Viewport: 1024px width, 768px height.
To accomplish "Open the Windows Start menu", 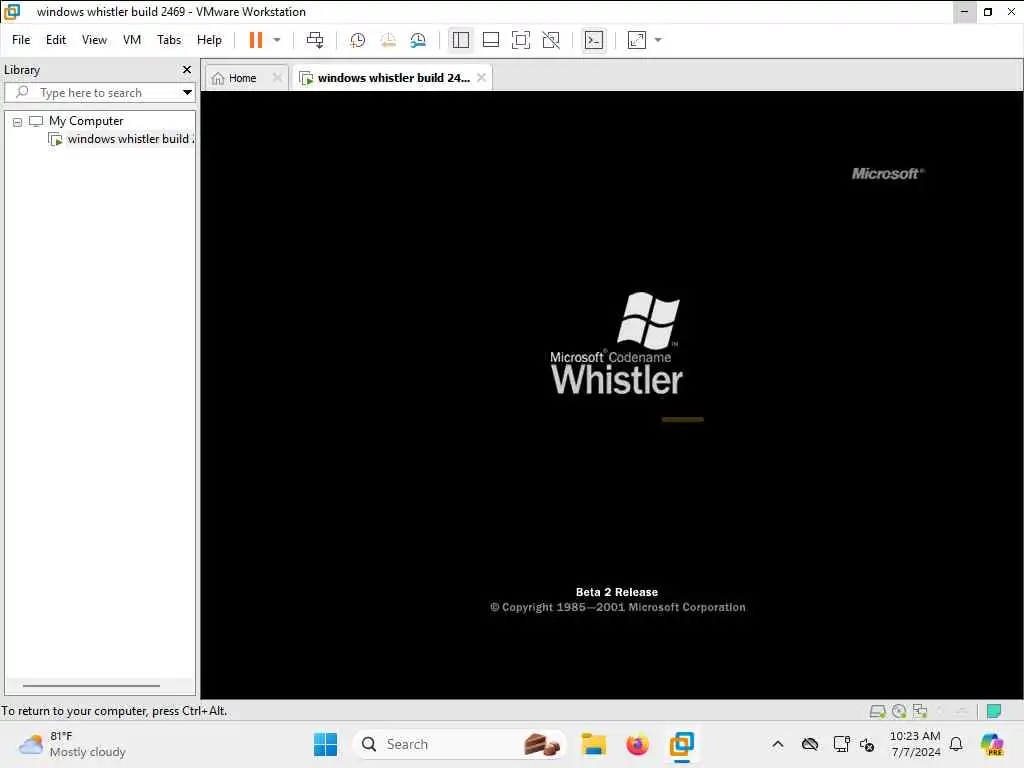I will [x=325, y=744].
